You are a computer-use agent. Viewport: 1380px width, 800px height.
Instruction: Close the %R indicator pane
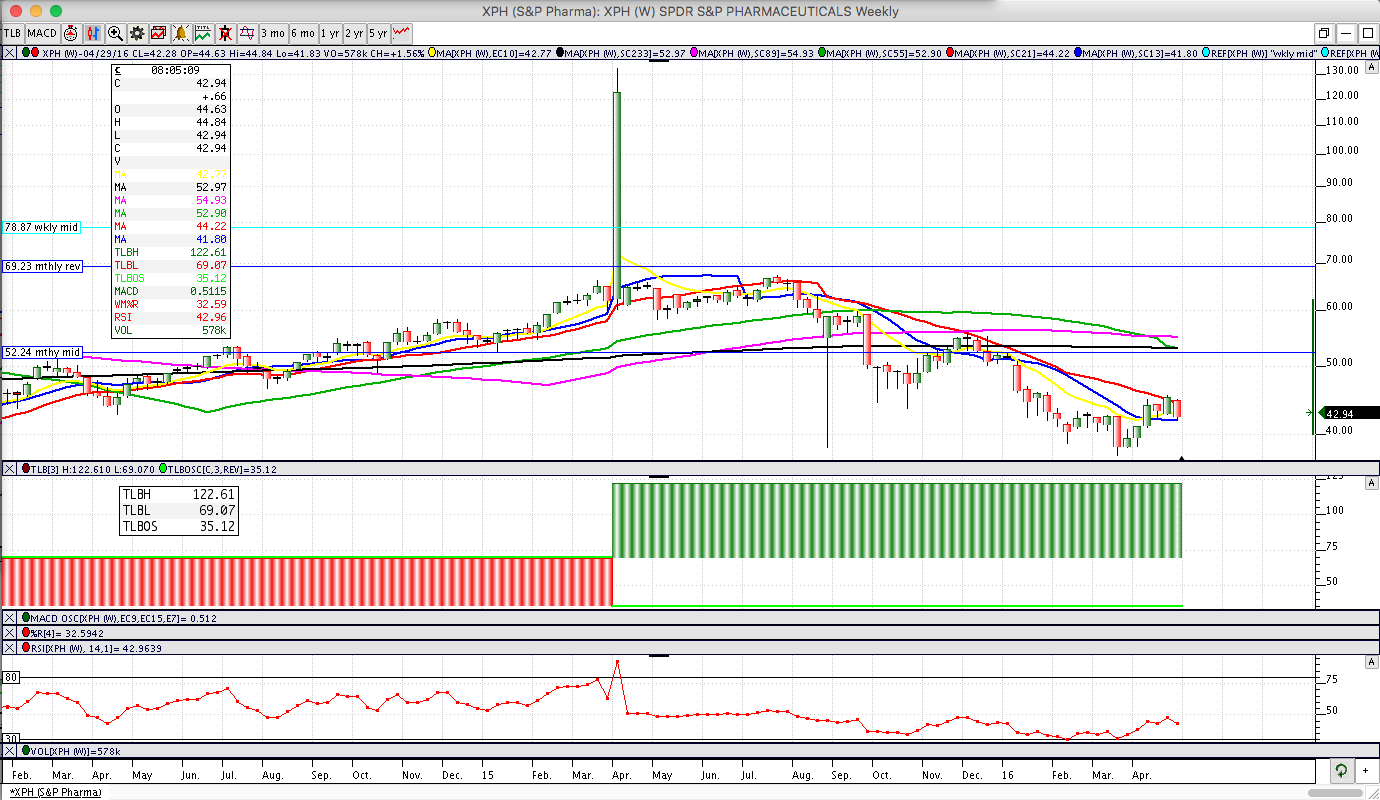coord(9,633)
